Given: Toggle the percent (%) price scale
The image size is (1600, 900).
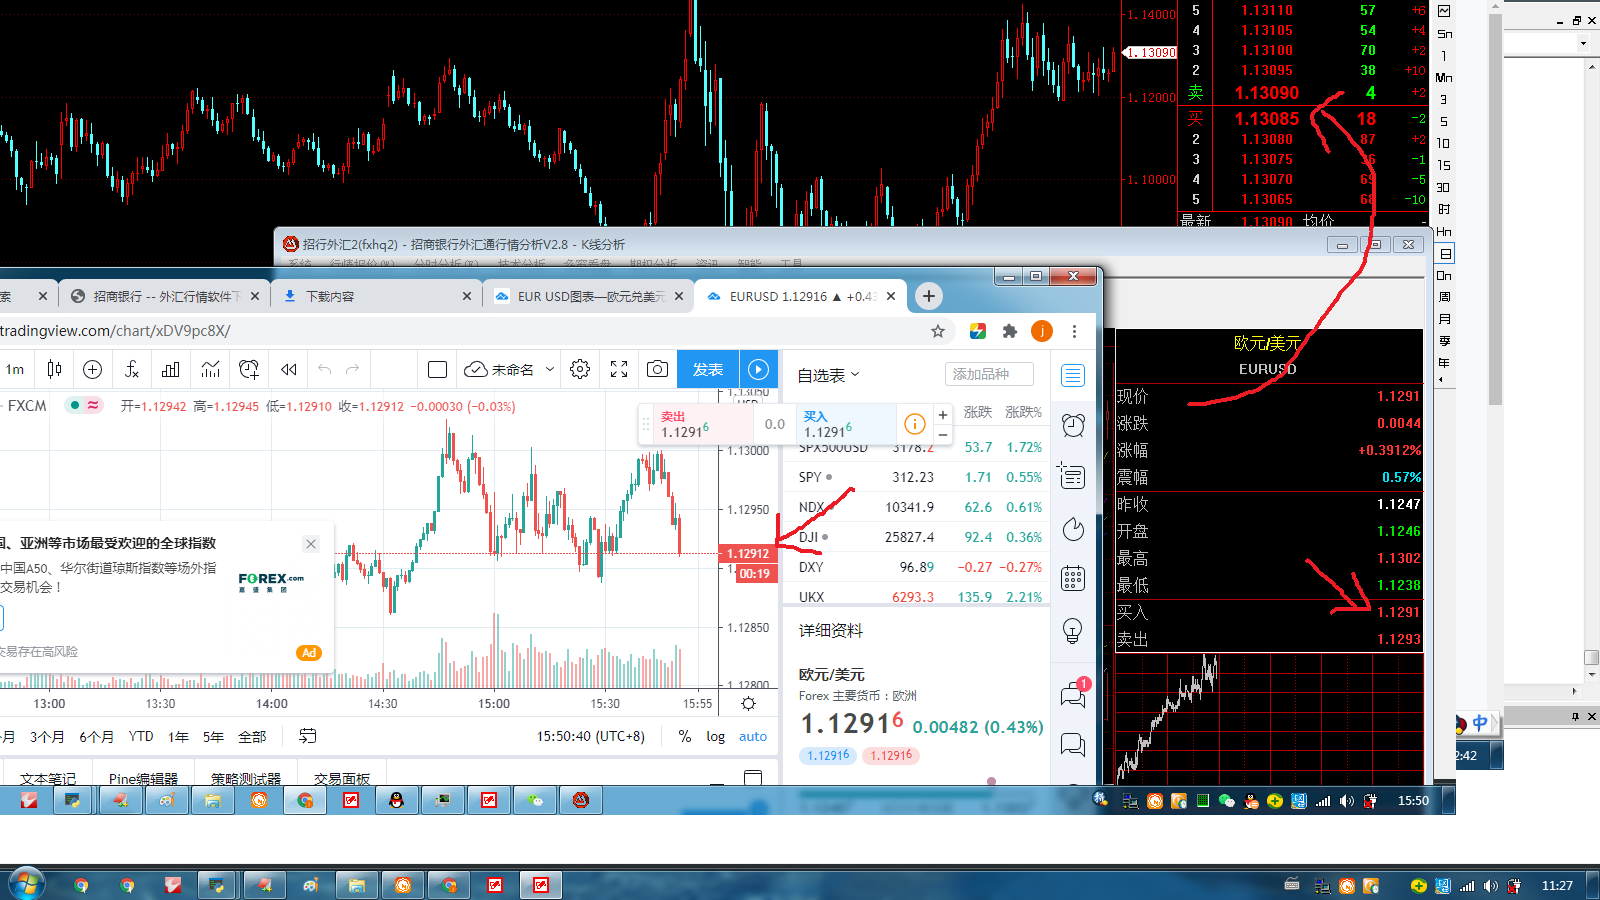Looking at the screenshot, I should coord(685,737).
